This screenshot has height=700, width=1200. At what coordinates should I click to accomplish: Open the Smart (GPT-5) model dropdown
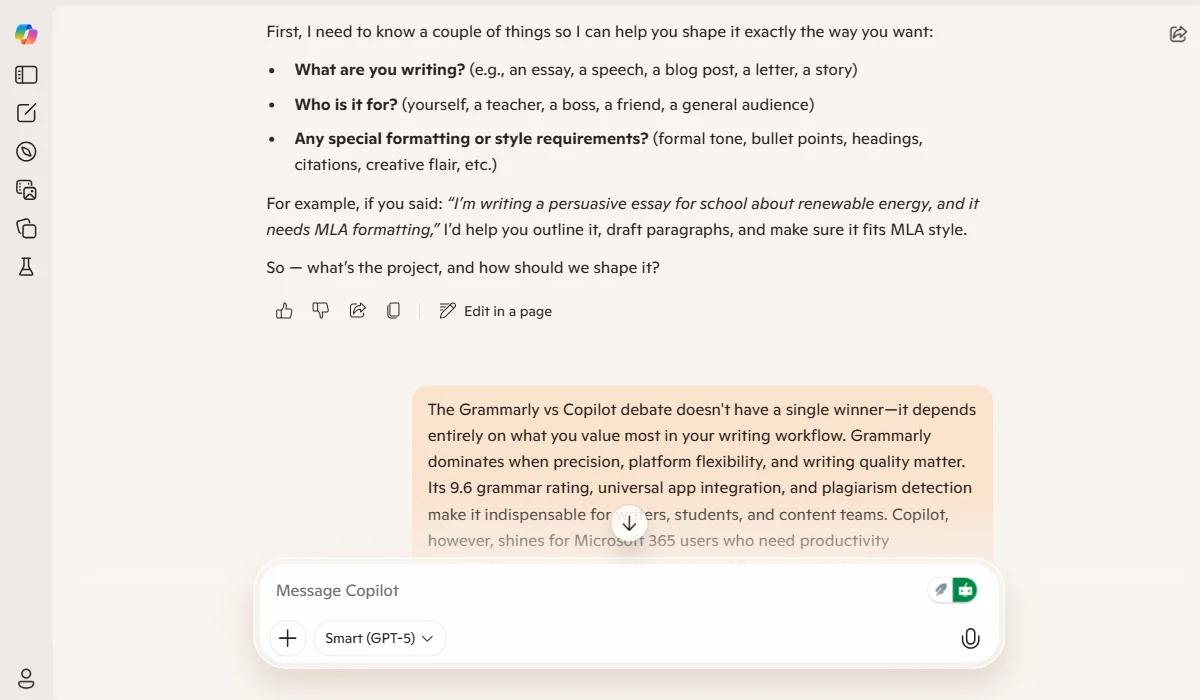click(x=380, y=637)
